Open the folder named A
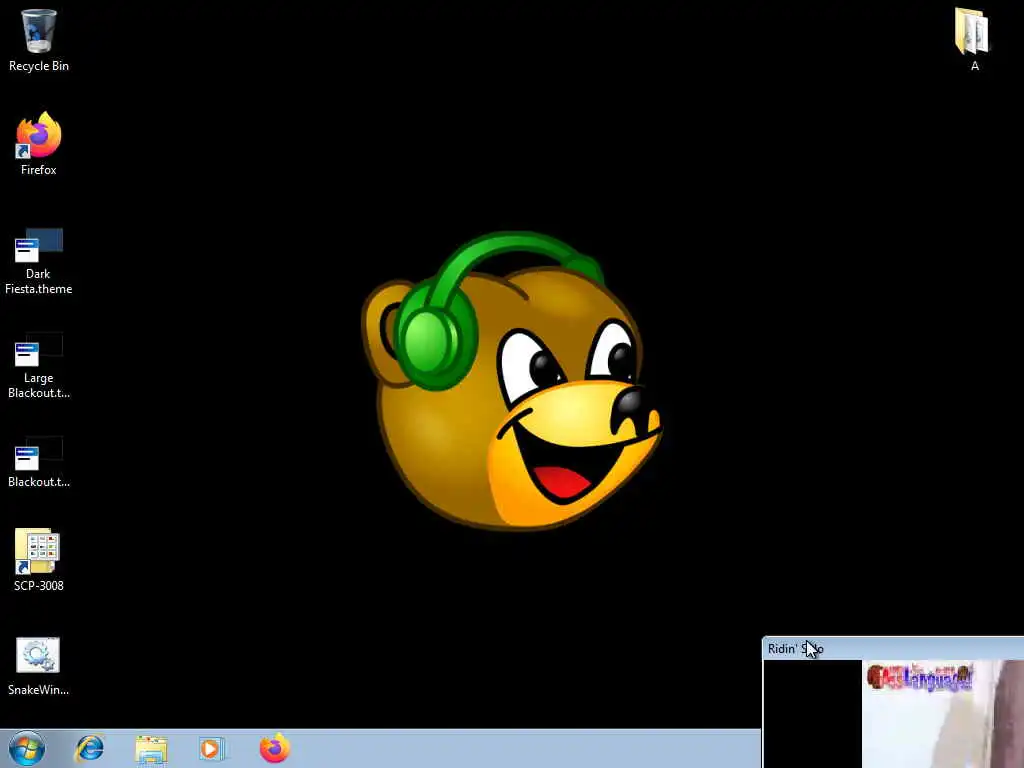1024x768 pixels. [x=972, y=31]
